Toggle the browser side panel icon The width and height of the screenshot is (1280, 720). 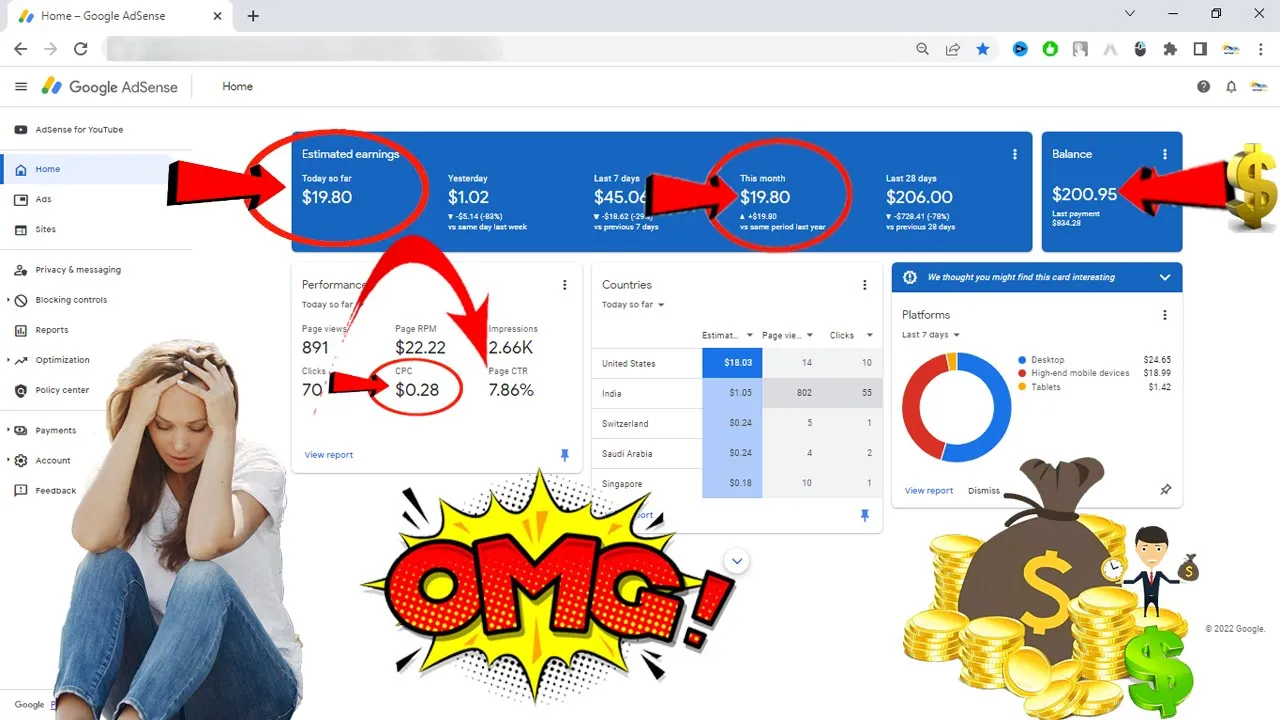[x=1200, y=49]
